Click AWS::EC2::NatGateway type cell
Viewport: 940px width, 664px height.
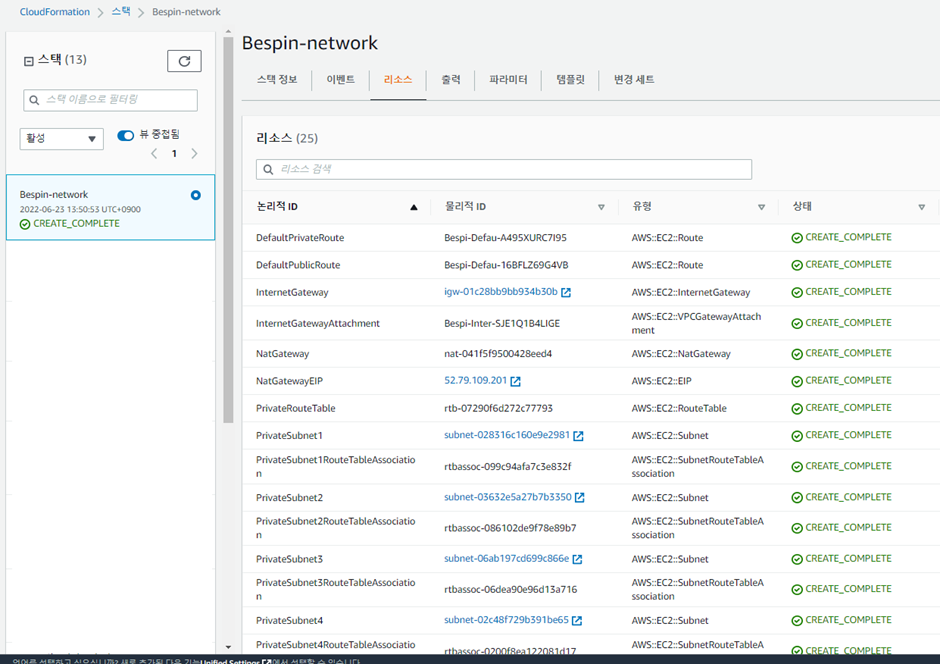click(681, 354)
